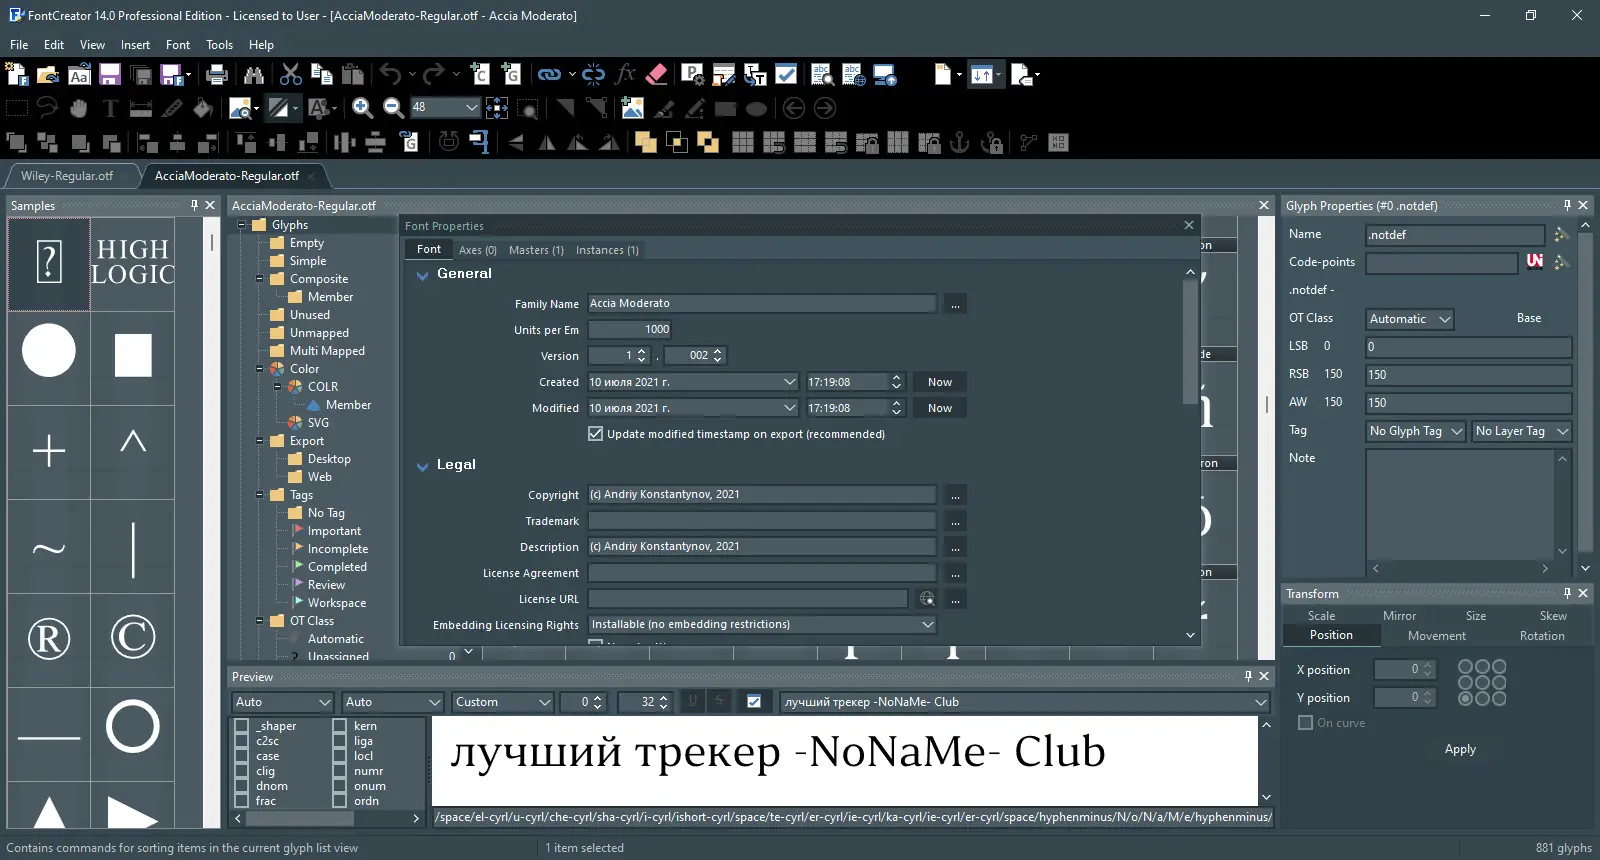This screenshot has width=1600, height=860.
Task: Click the Zoom Out magnifier icon
Action: tap(394, 108)
